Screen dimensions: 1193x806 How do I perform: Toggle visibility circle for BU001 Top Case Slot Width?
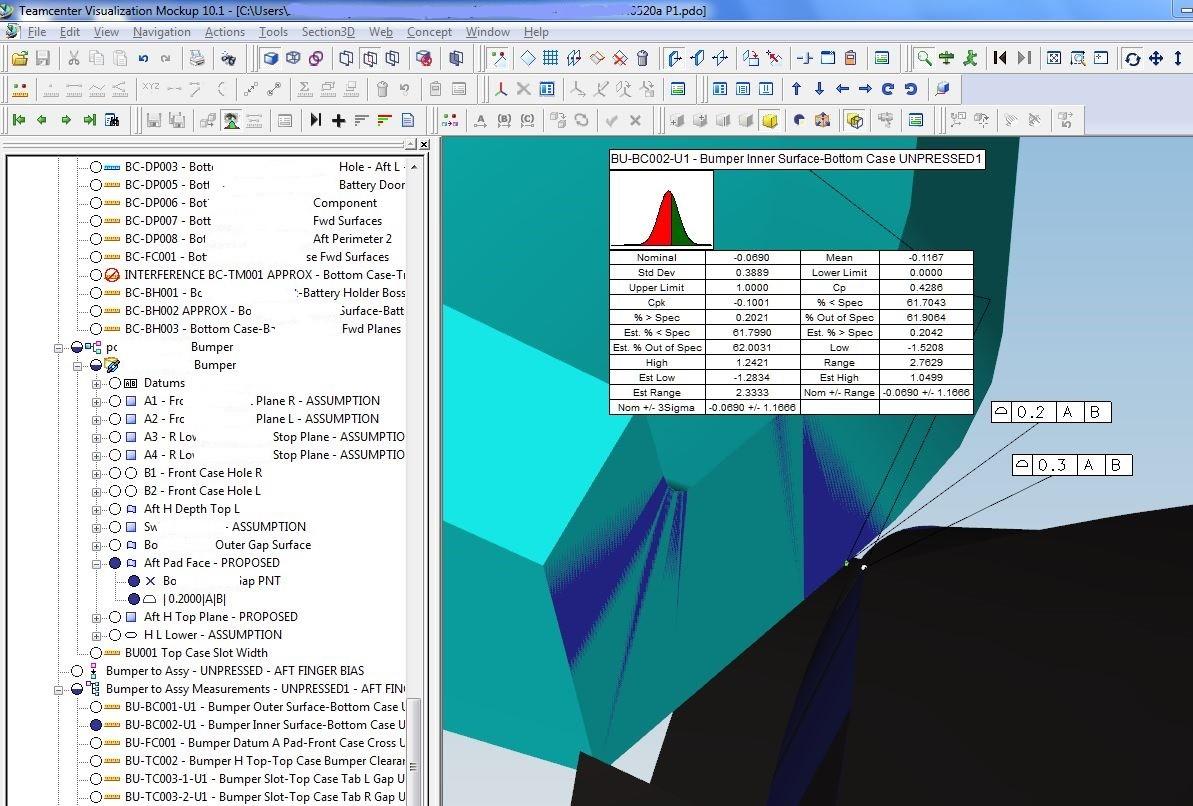coord(96,653)
